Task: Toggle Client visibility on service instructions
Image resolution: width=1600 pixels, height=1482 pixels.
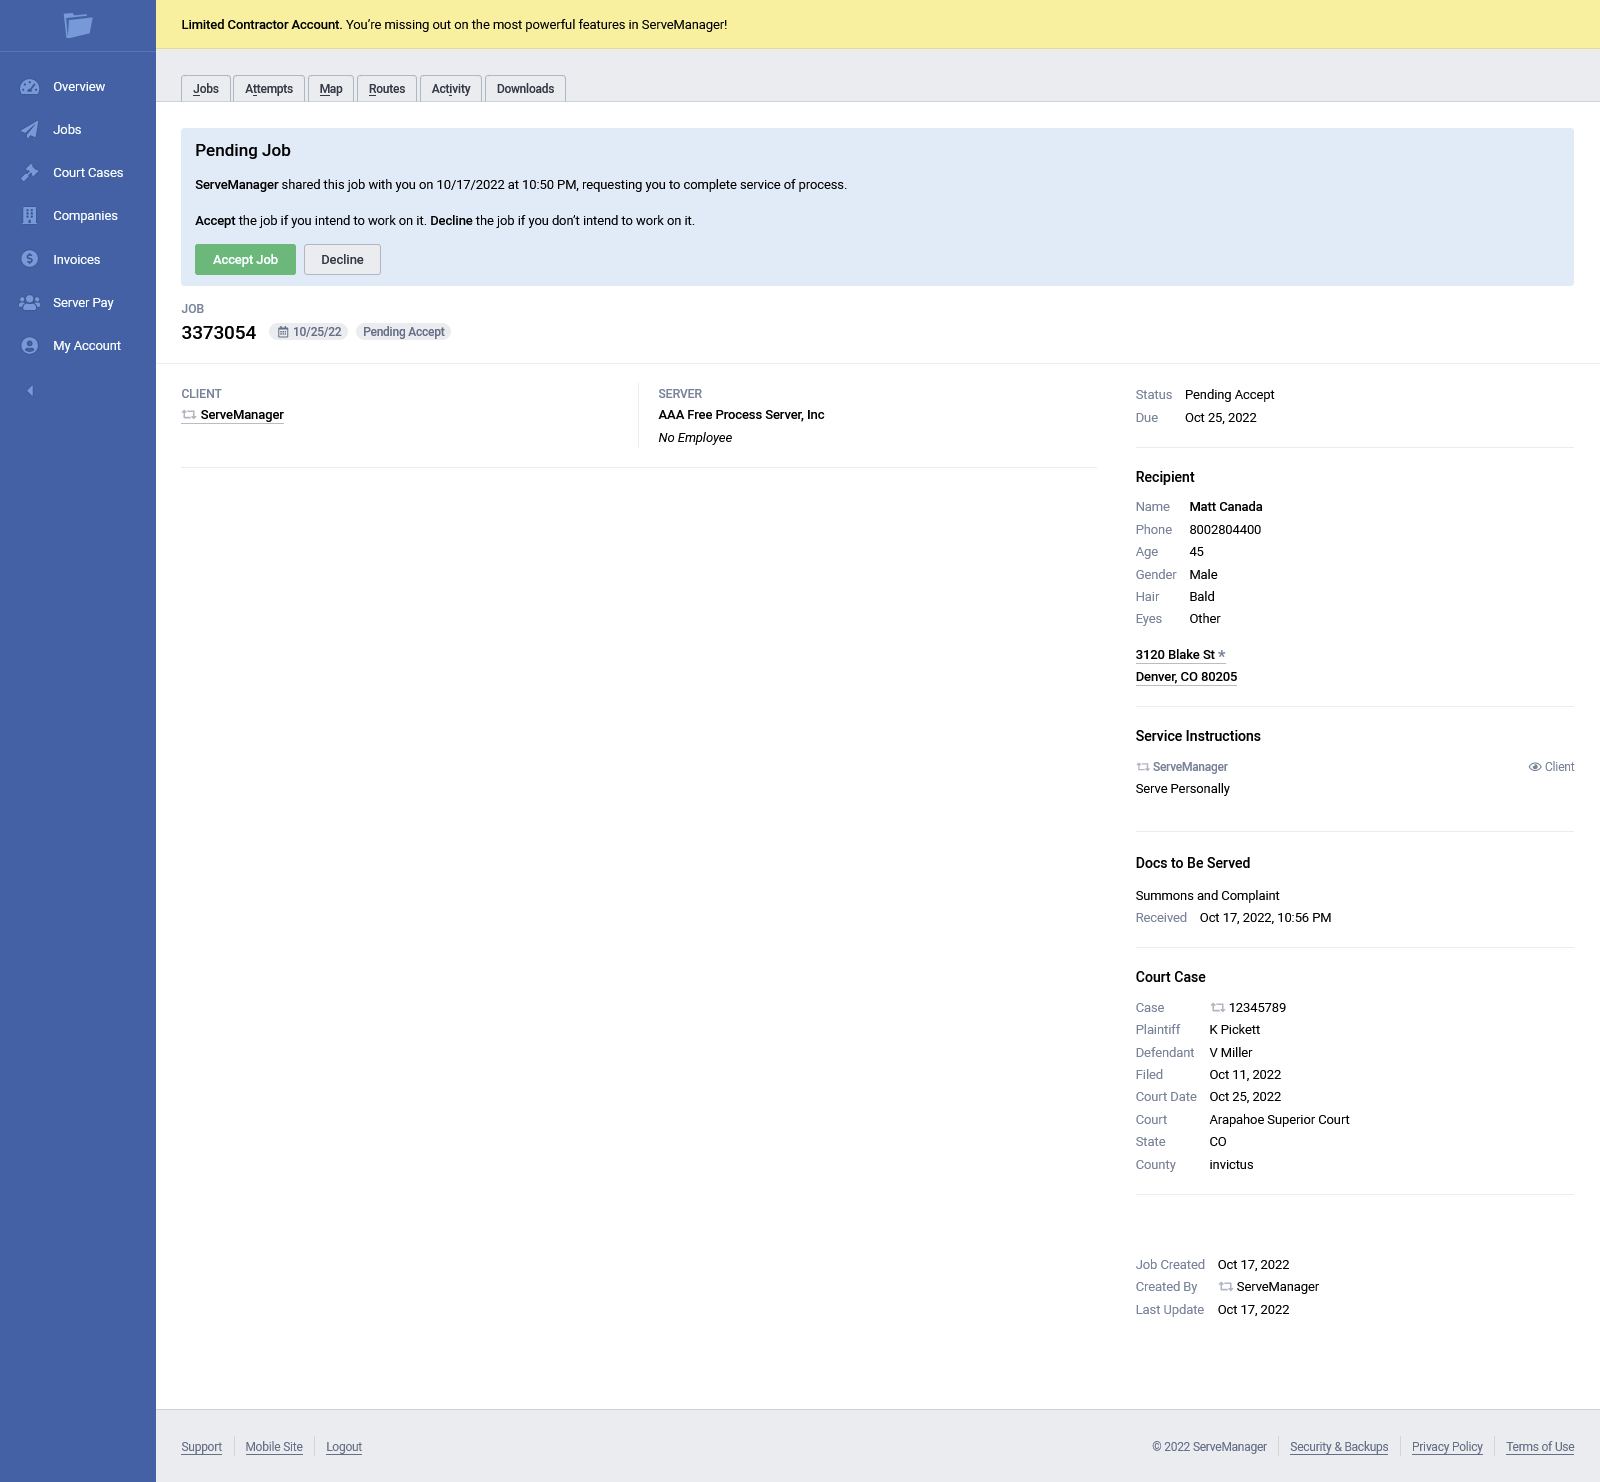Action: click(x=1551, y=767)
